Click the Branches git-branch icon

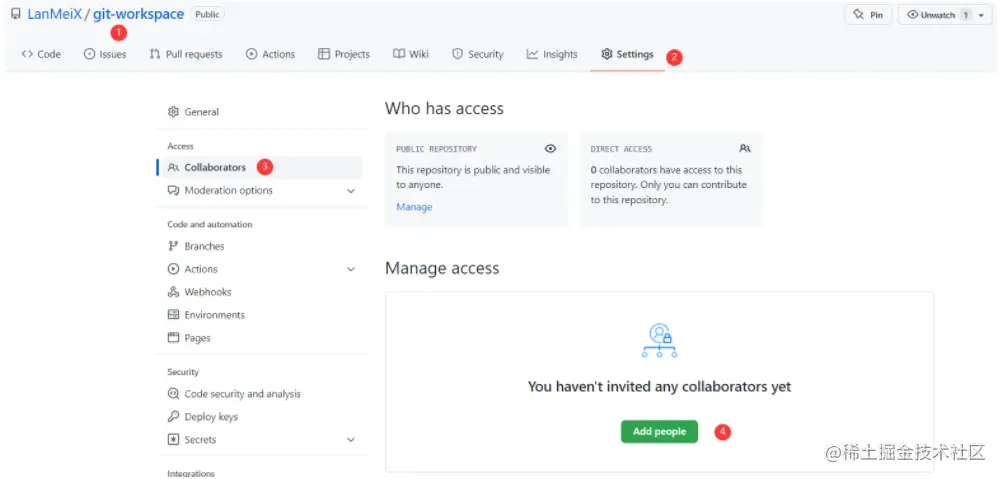tap(173, 246)
